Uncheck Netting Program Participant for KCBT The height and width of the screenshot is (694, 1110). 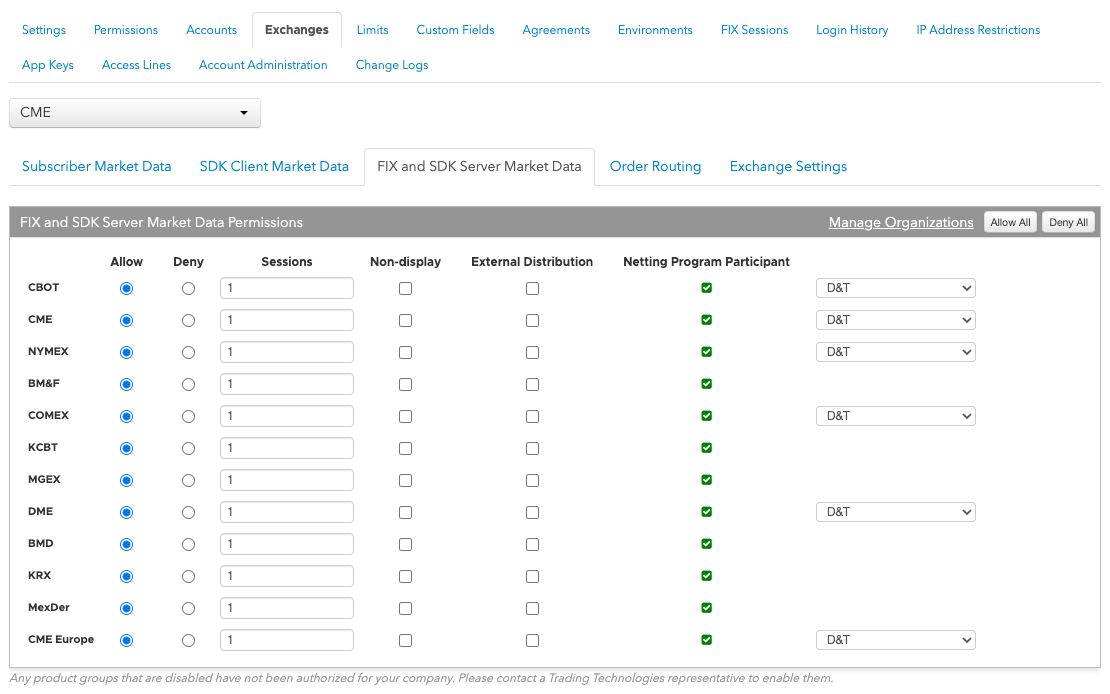(x=706, y=448)
